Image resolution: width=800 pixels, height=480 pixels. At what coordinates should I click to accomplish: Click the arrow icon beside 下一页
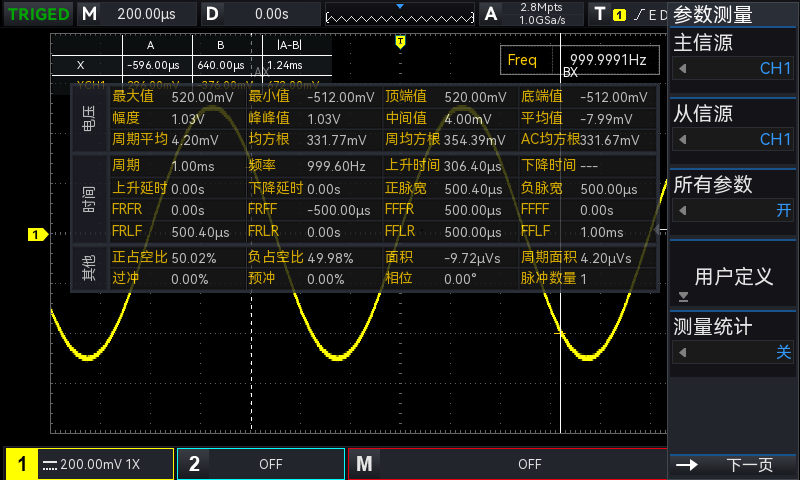pos(687,465)
